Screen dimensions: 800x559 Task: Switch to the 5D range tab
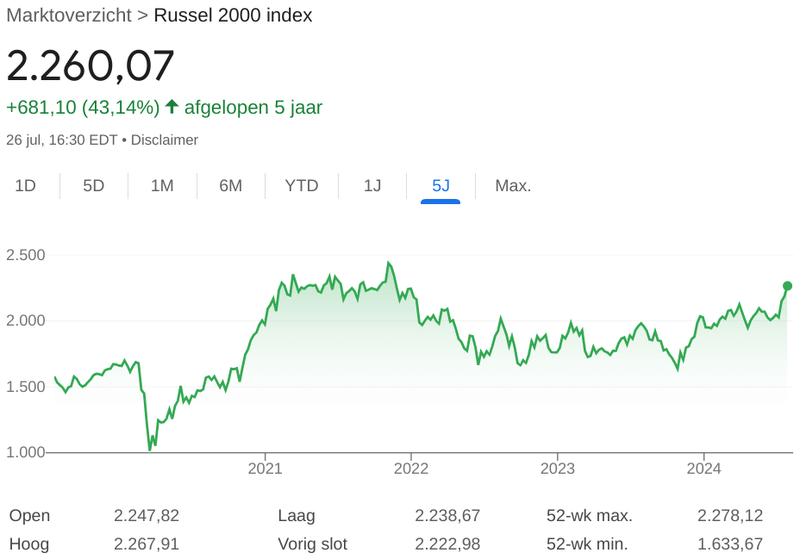pos(93,186)
